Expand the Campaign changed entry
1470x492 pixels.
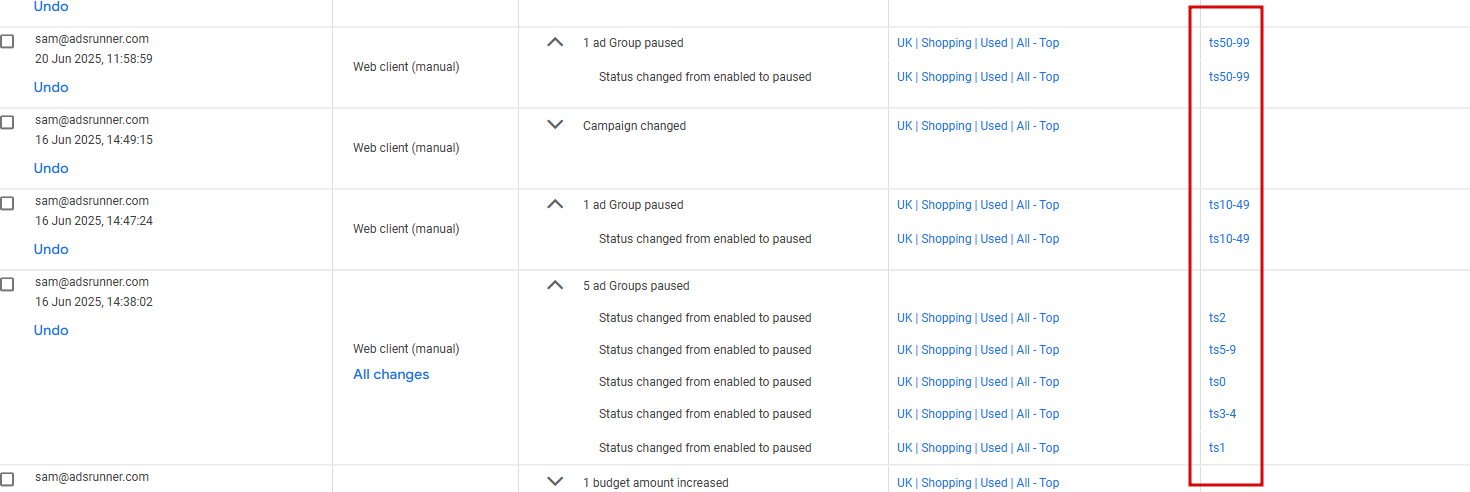coord(555,126)
